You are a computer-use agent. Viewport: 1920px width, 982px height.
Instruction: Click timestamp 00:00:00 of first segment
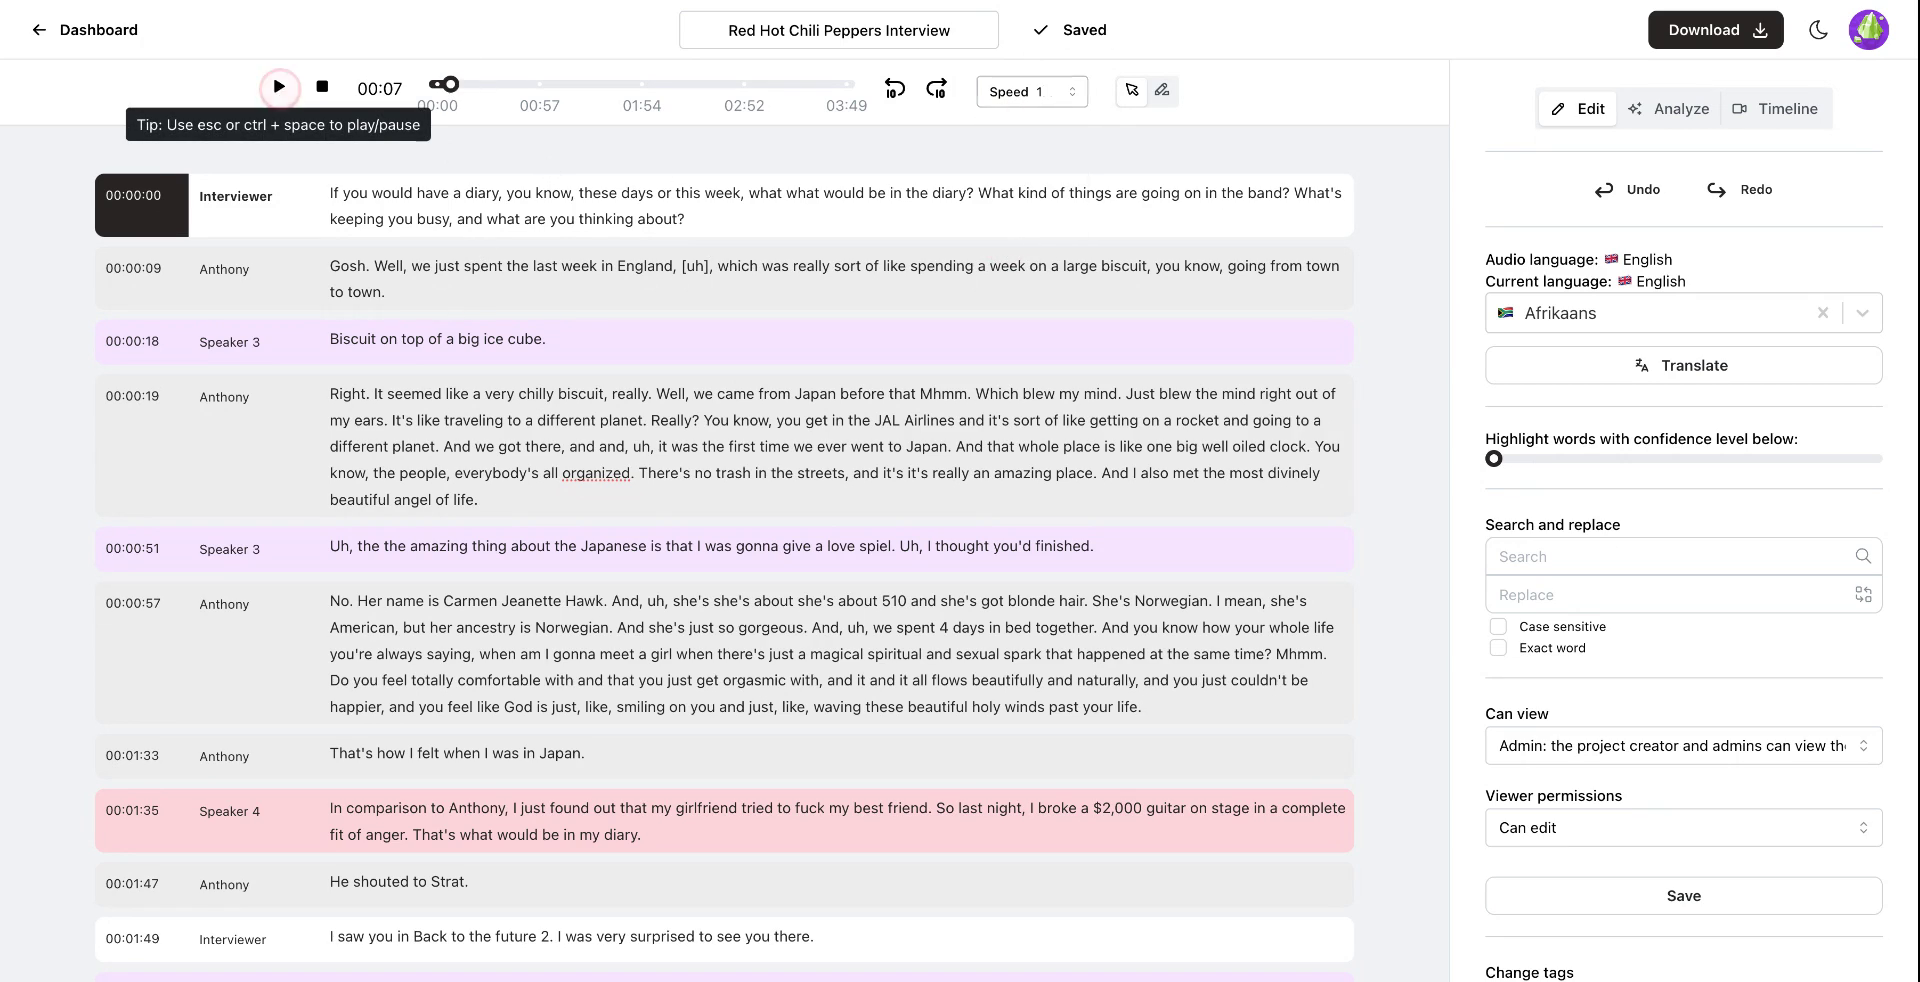[x=133, y=195]
